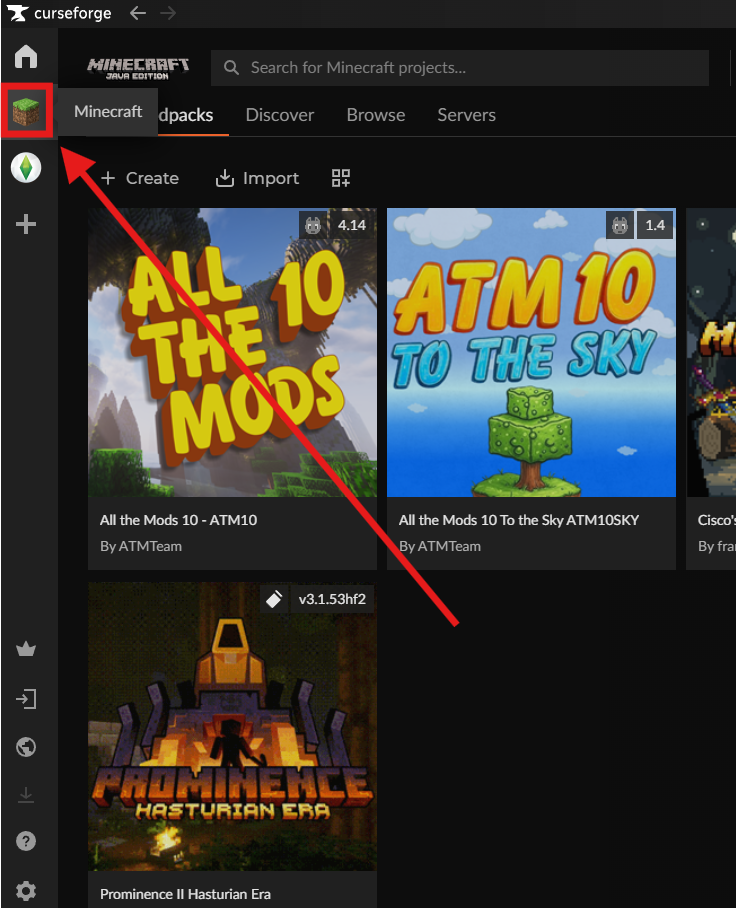
Task: Open The Sims 4 game icon
Action: pos(26,168)
